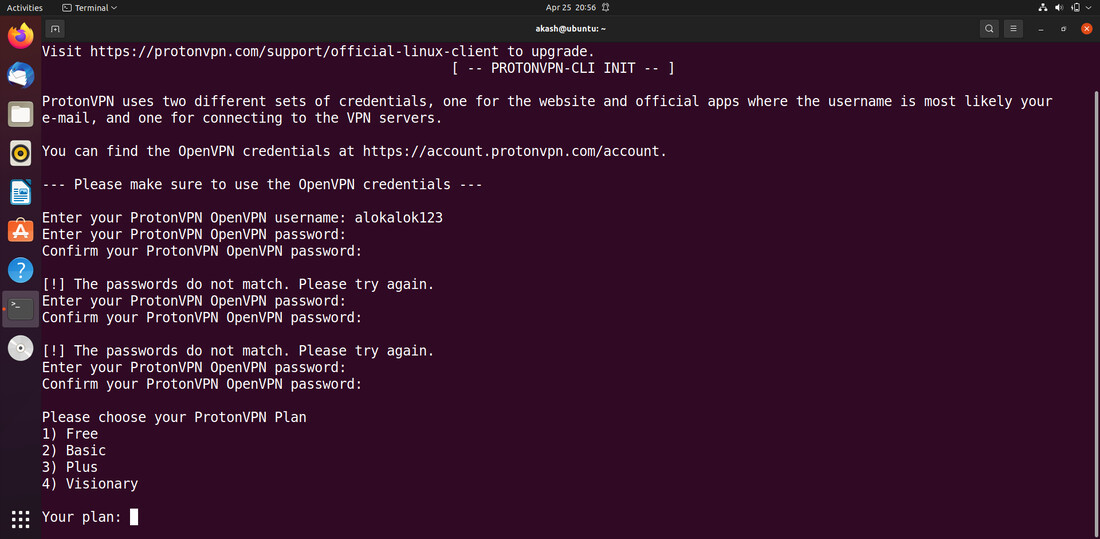Open the system status menu arrow
This screenshot has width=1100, height=539.
coord(1087,7)
